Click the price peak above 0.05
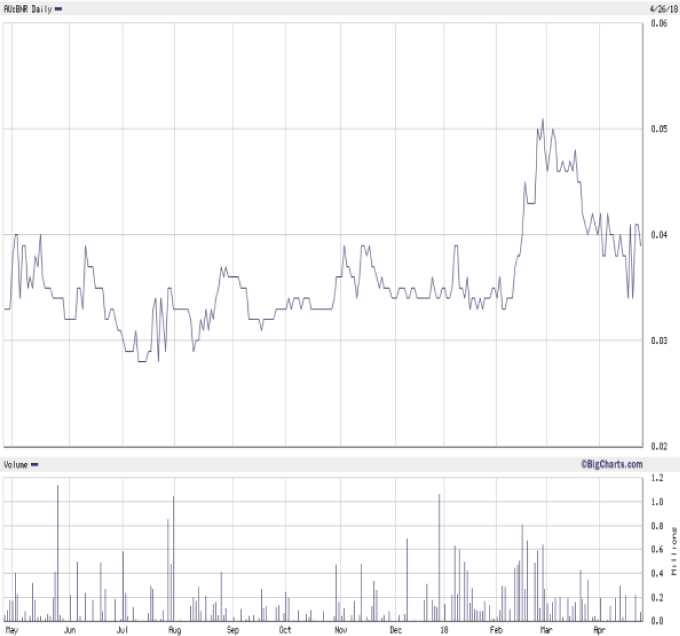The width and height of the screenshot is (680, 636). coord(543,120)
